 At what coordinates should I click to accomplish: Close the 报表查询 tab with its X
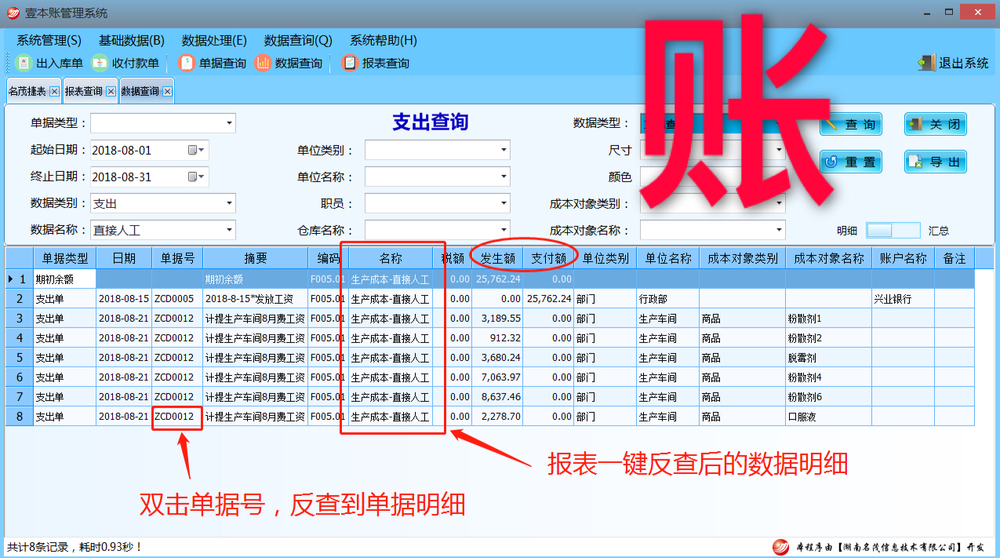pyautogui.click(x=111, y=92)
